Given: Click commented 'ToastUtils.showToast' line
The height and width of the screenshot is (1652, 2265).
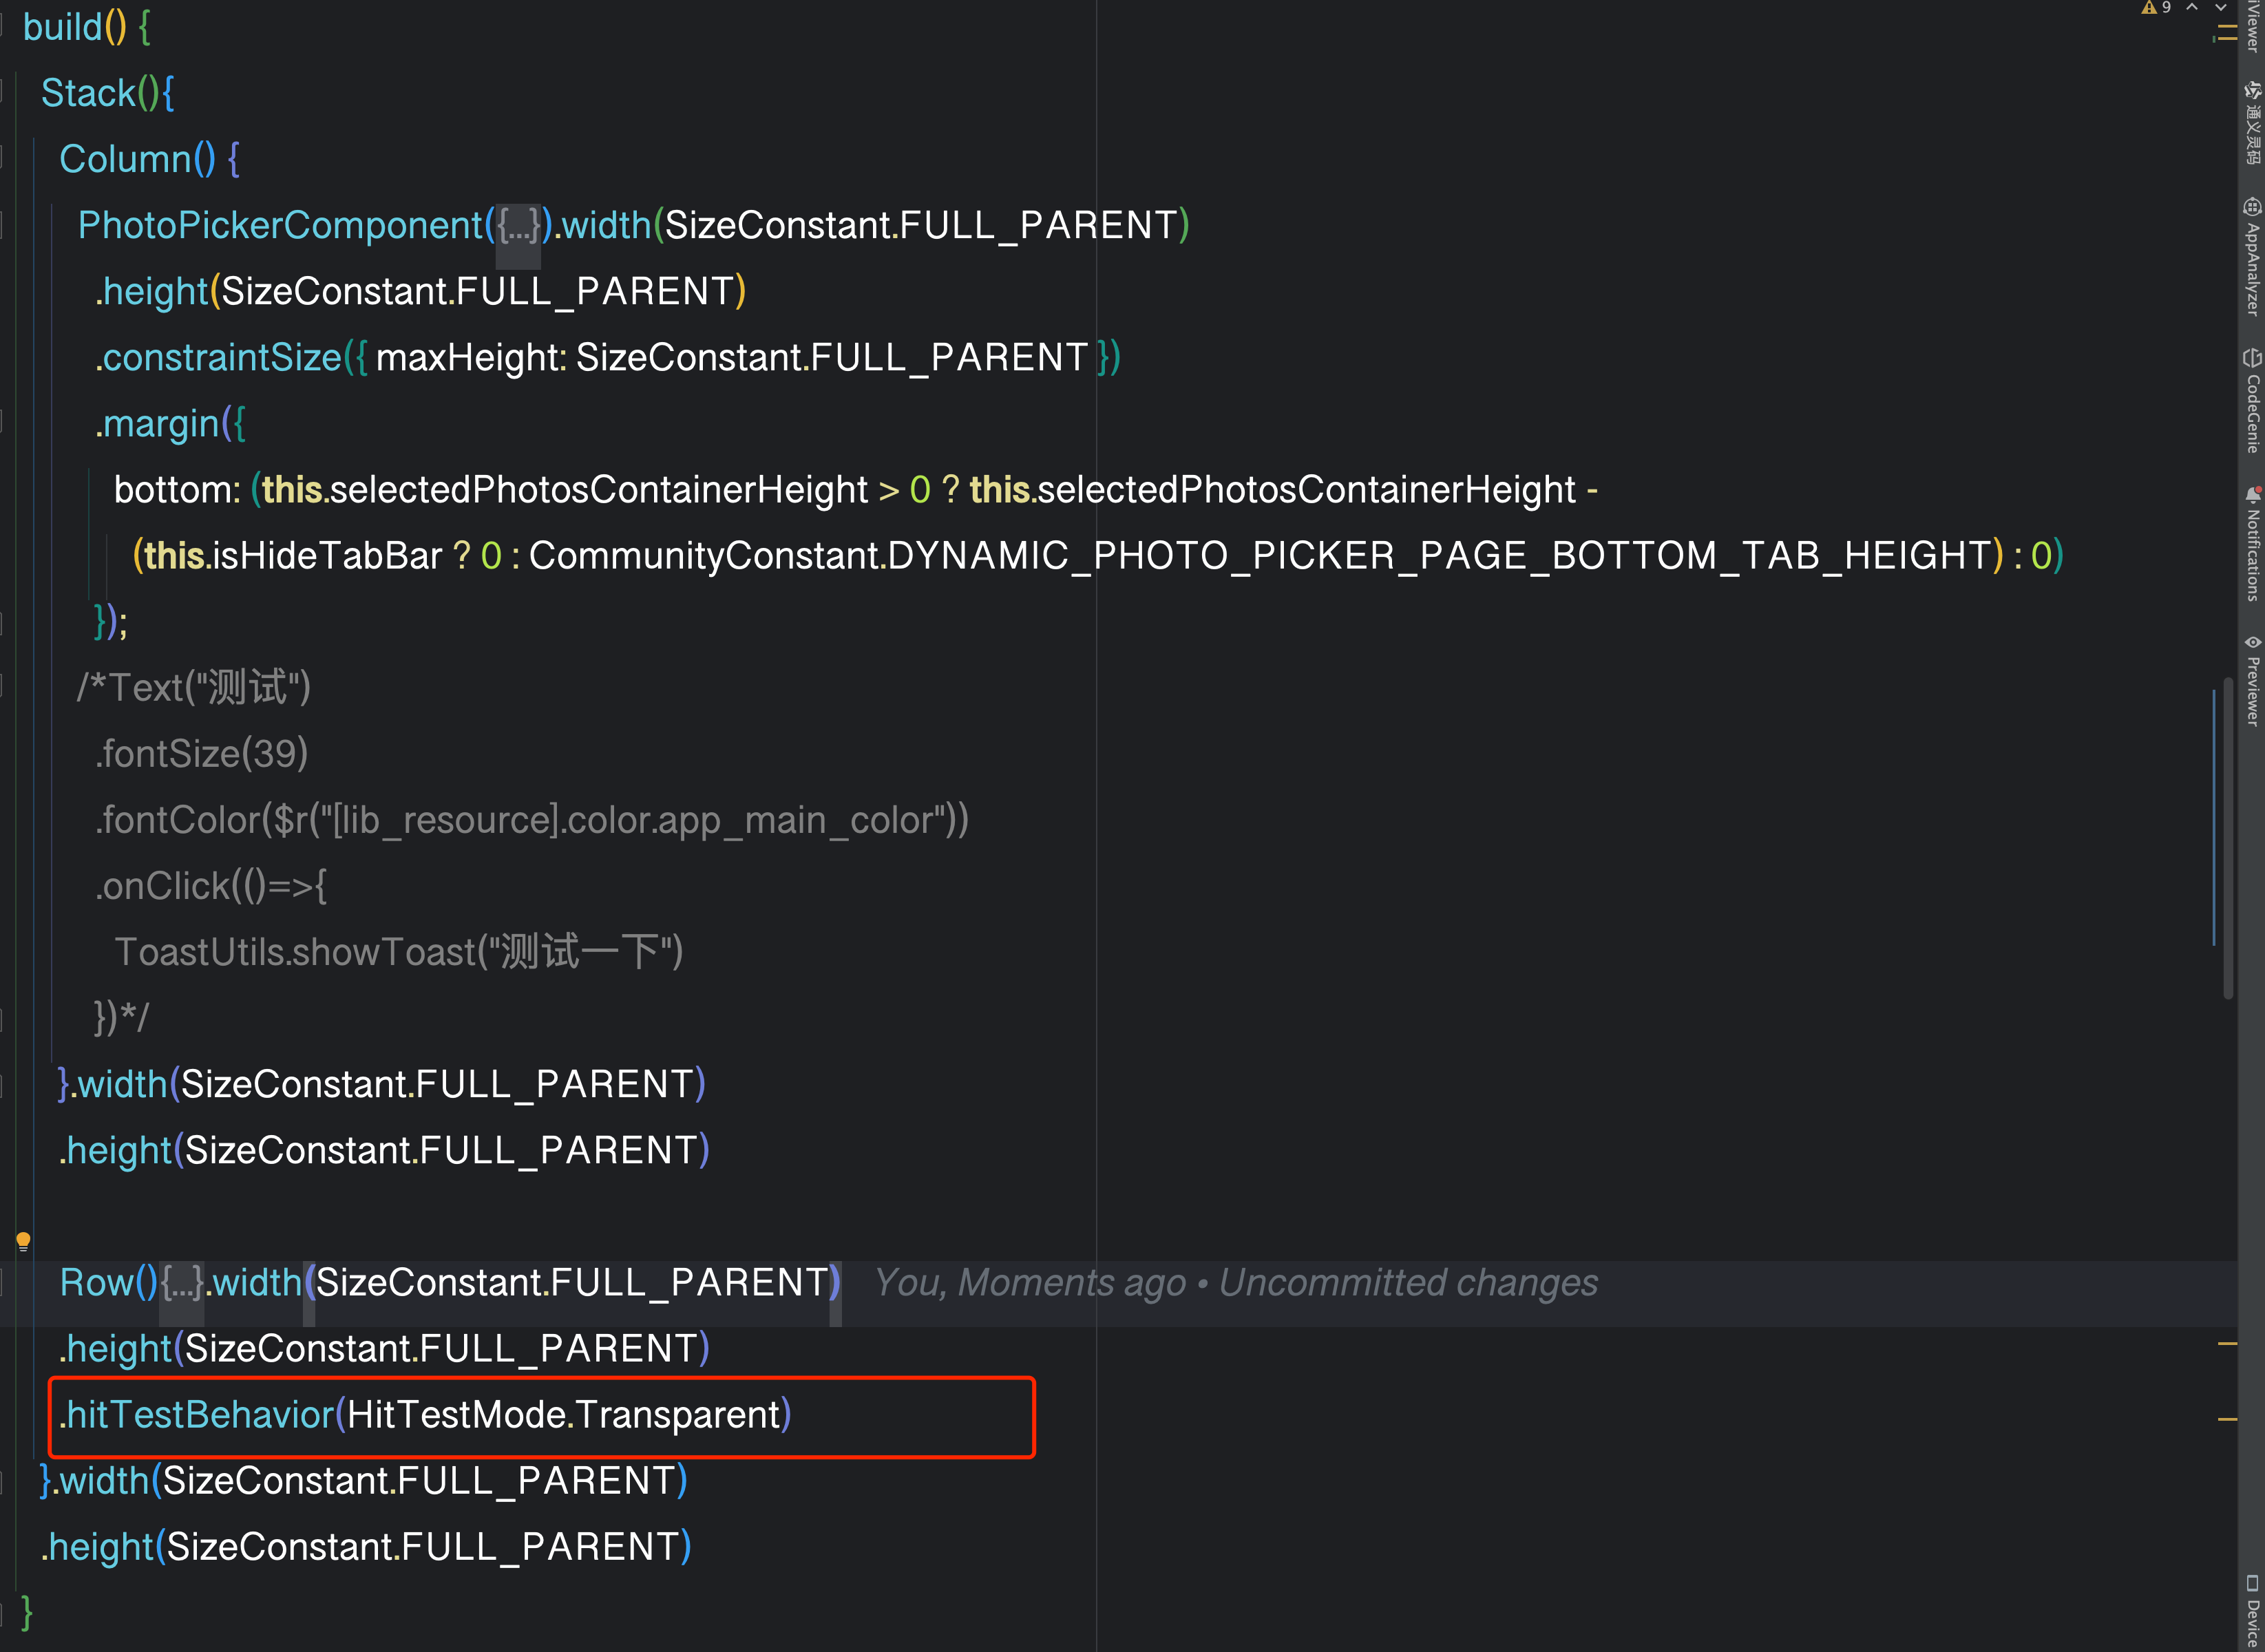Looking at the screenshot, I should point(398,952).
